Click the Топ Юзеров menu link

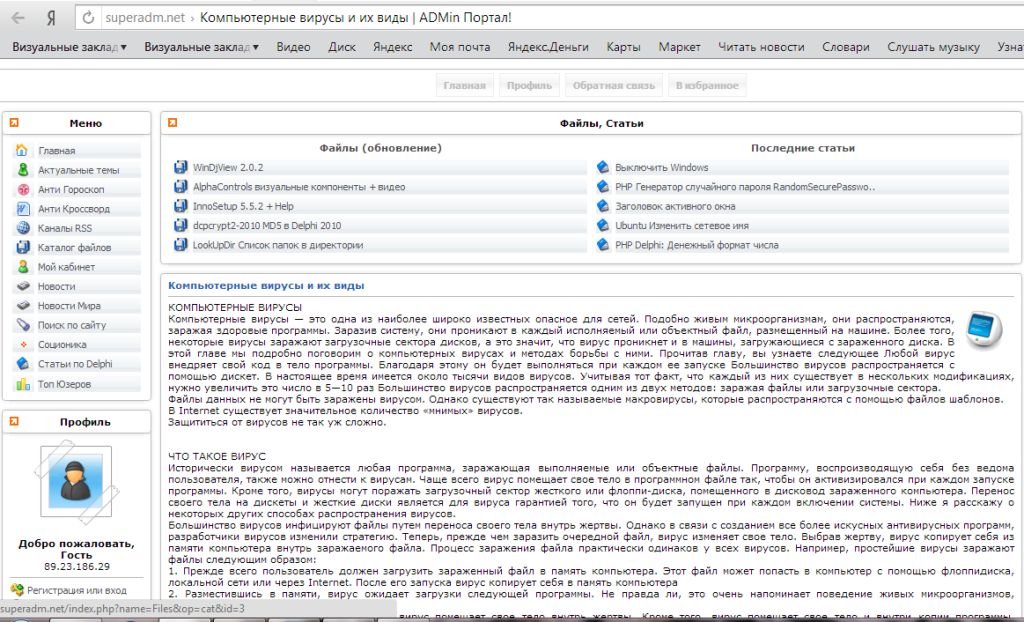[x=64, y=384]
